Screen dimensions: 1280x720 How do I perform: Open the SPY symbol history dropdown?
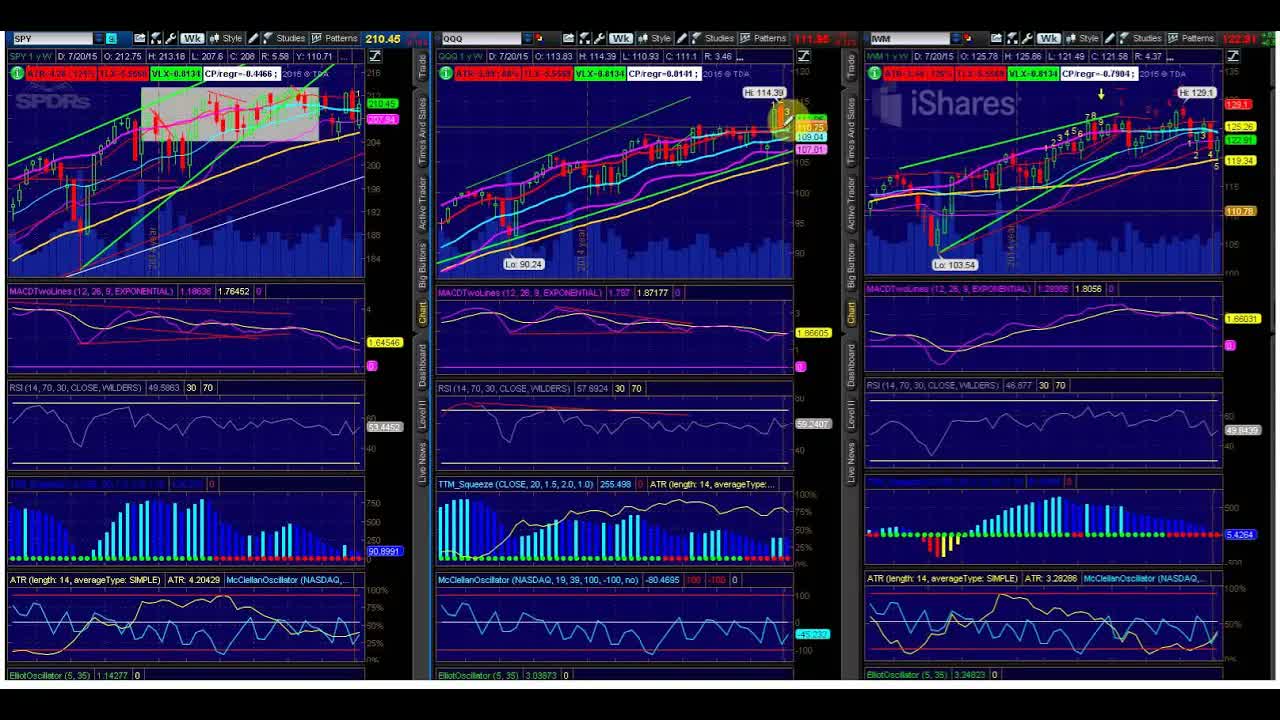pyautogui.click(x=98, y=38)
